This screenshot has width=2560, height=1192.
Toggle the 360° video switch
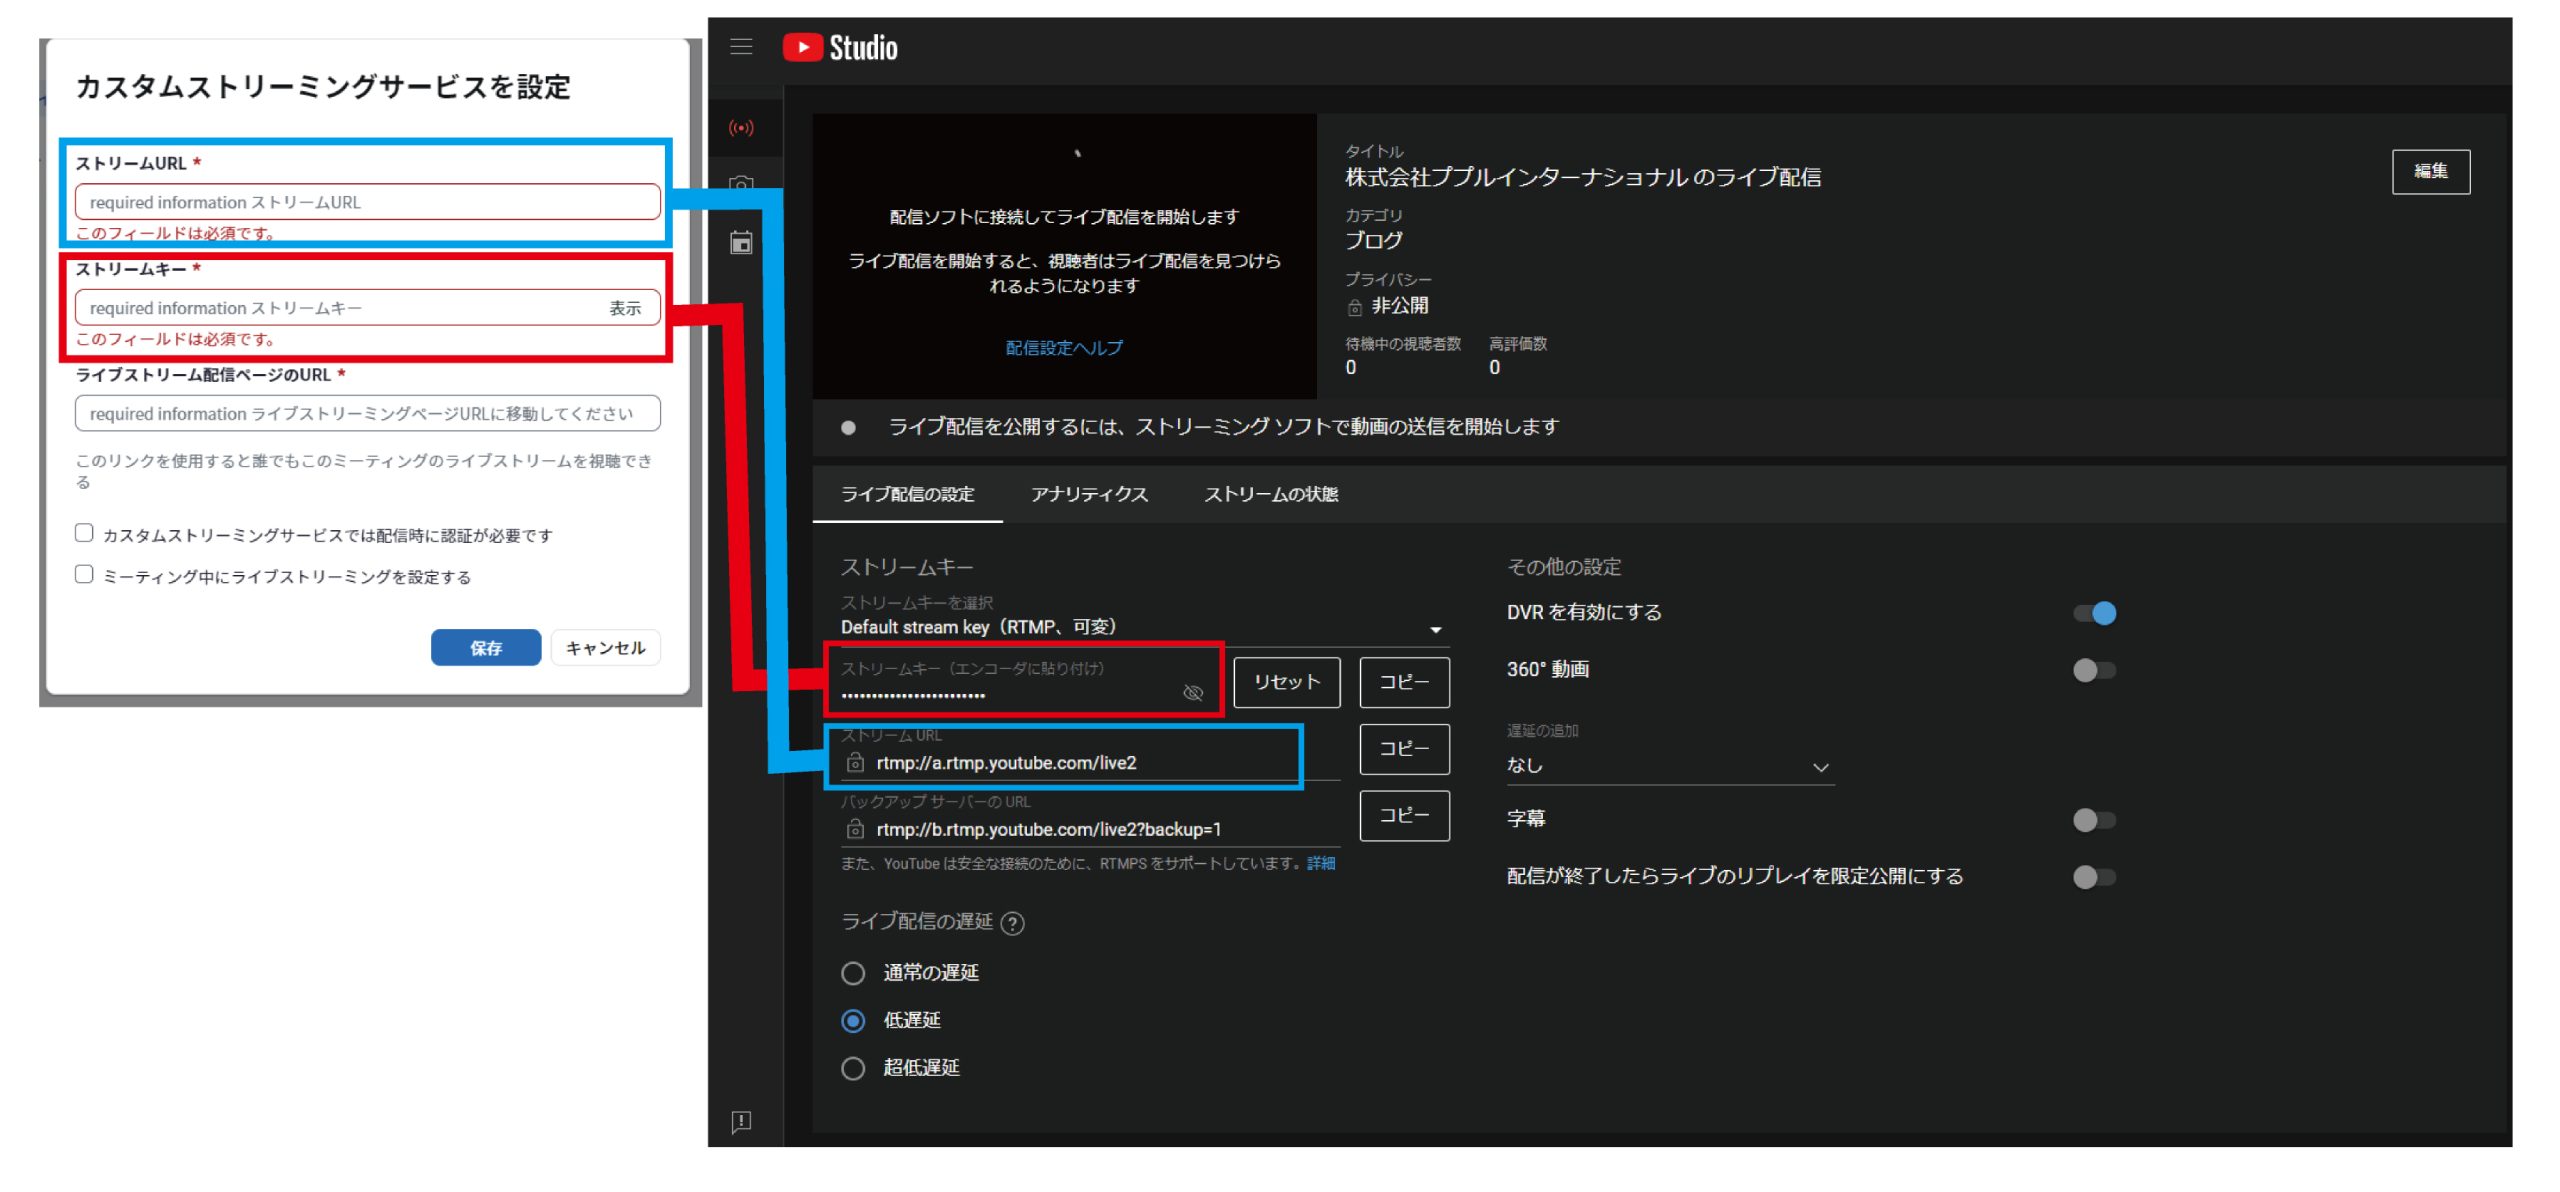(x=2095, y=670)
